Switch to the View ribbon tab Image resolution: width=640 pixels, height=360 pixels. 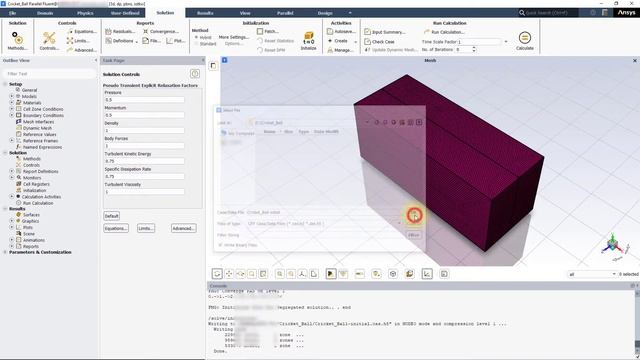pos(245,13)
